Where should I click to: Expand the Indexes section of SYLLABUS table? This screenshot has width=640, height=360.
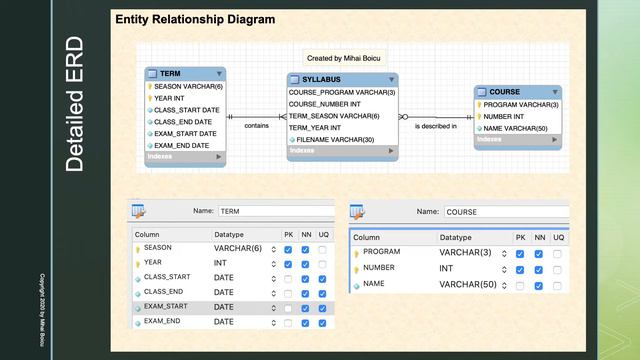(x=391, y=151)
